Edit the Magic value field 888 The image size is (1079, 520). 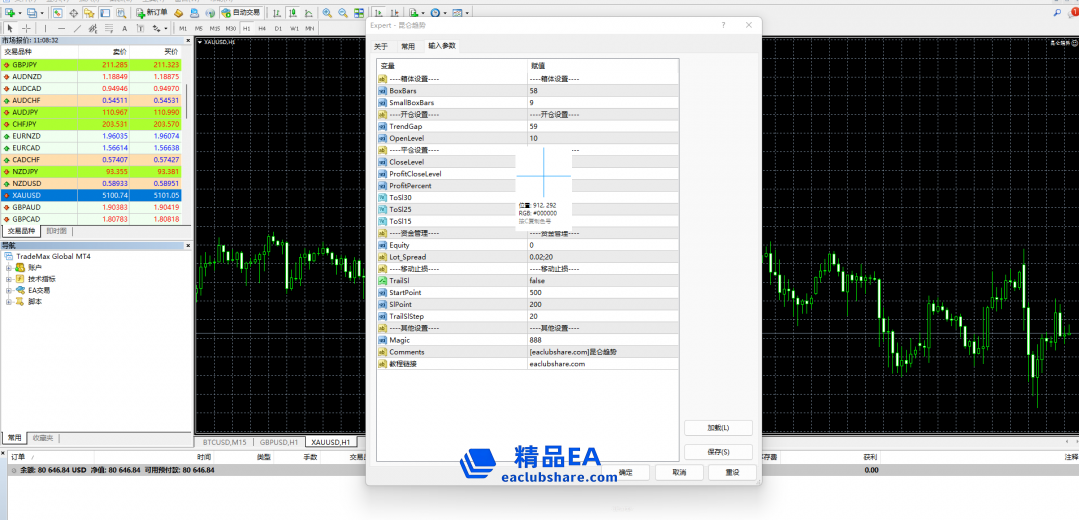(600, 340)
